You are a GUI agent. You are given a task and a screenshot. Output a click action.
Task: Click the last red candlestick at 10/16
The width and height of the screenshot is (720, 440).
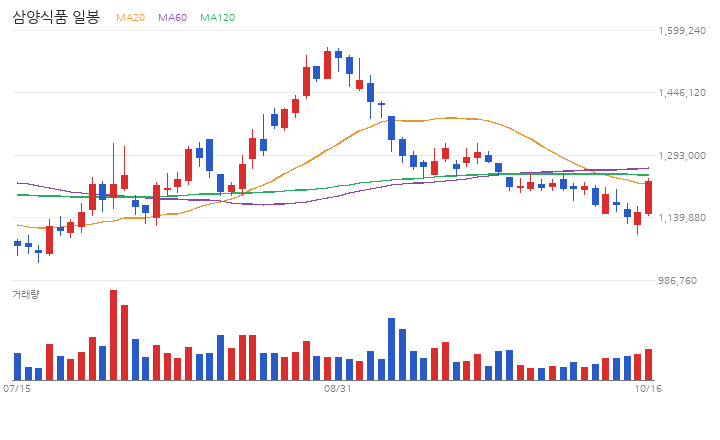[x=648, y=197]
